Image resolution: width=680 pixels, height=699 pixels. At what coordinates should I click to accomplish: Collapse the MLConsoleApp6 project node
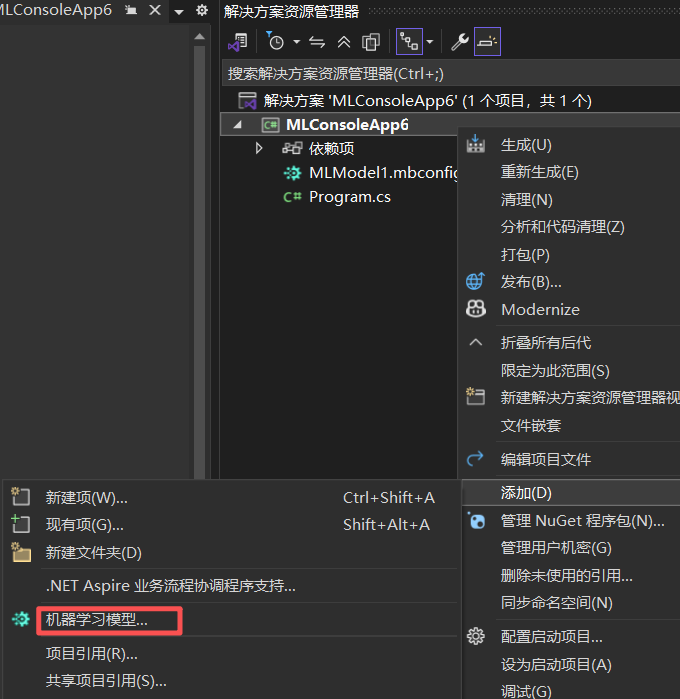[x=238, y=125]
